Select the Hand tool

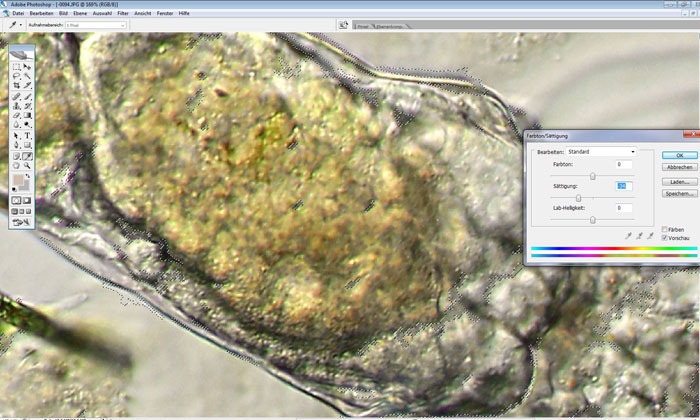pos(17,166)
